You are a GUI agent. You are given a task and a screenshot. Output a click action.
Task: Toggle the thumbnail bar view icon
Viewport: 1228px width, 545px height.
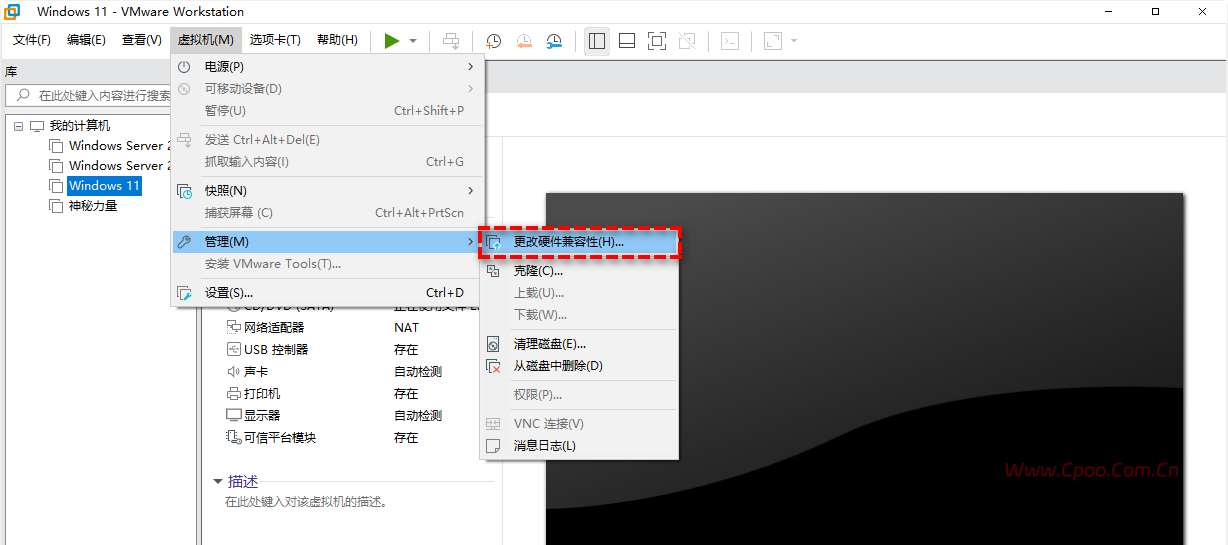point(627,41)
